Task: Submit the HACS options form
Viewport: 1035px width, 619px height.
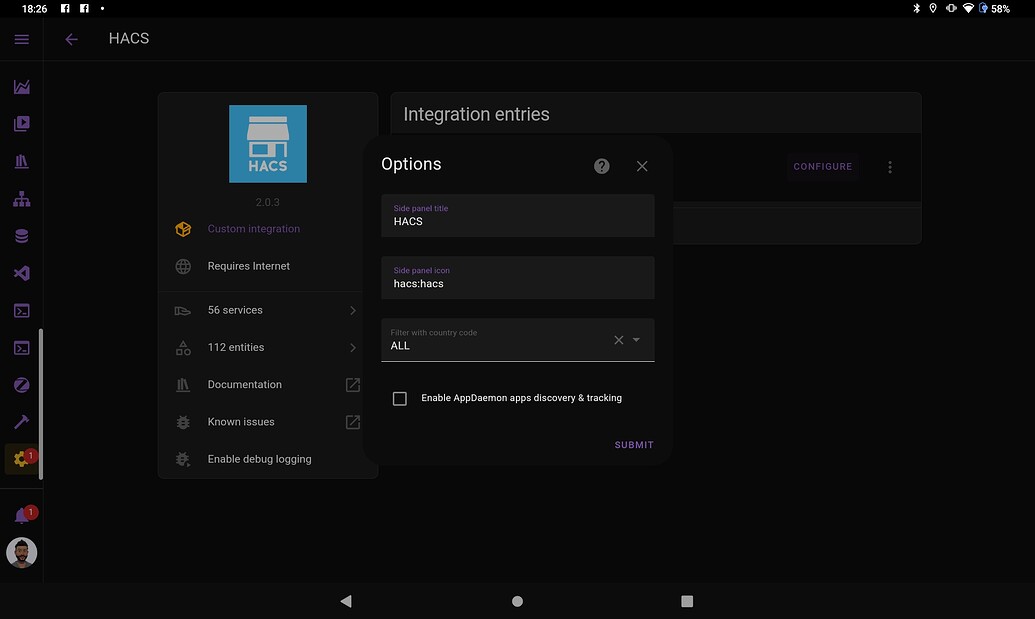Action: [633, 444]
